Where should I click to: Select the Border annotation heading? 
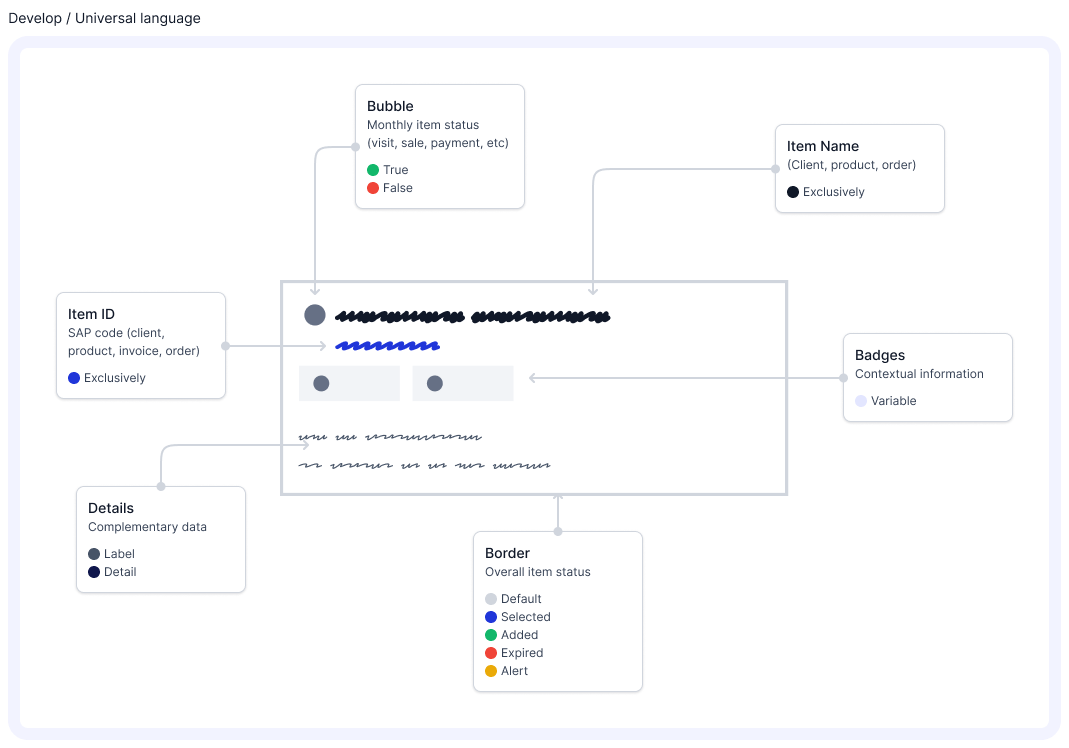coord(507,553)
